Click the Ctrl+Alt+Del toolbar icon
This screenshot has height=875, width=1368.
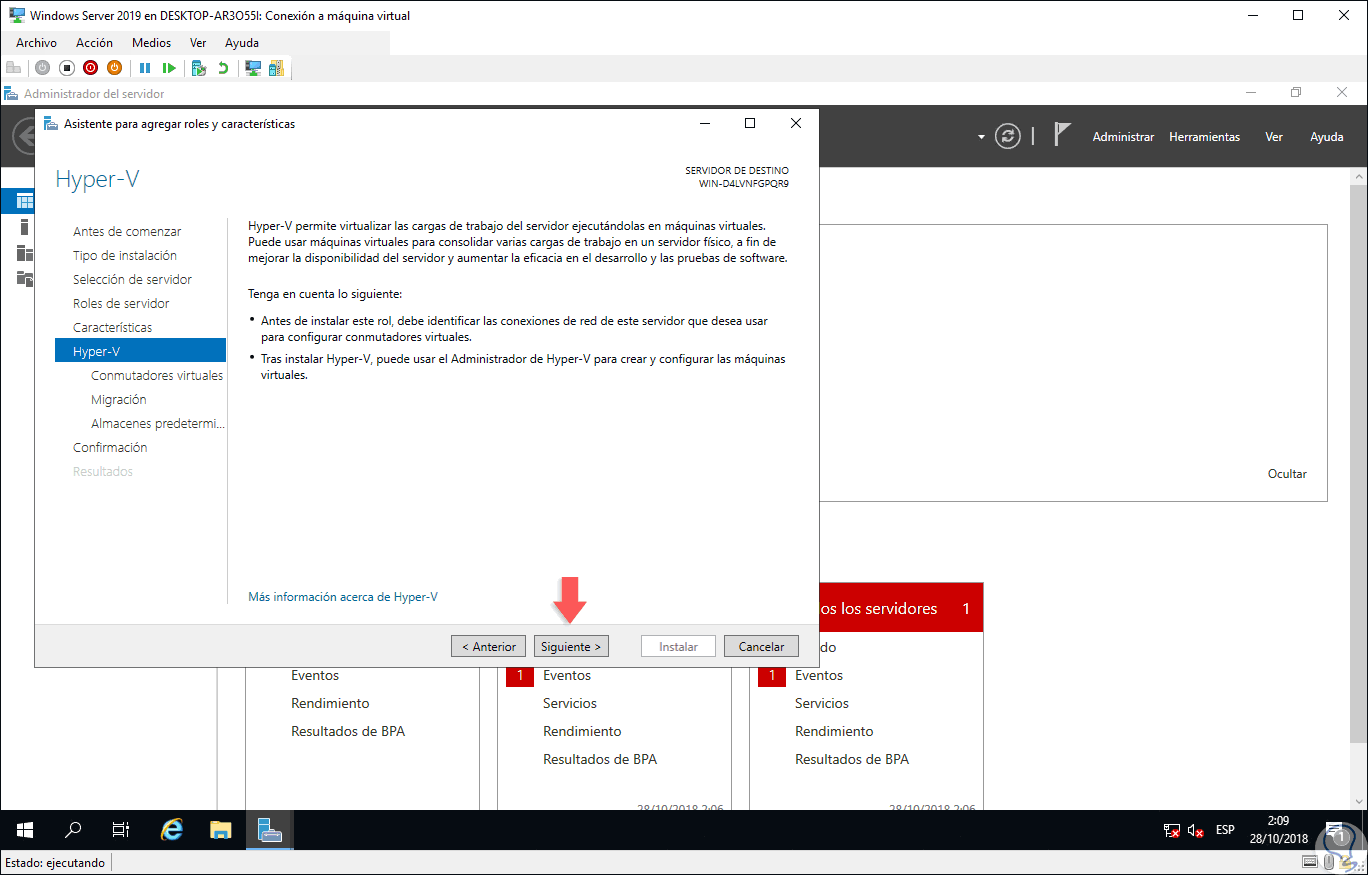coord(13,68)
